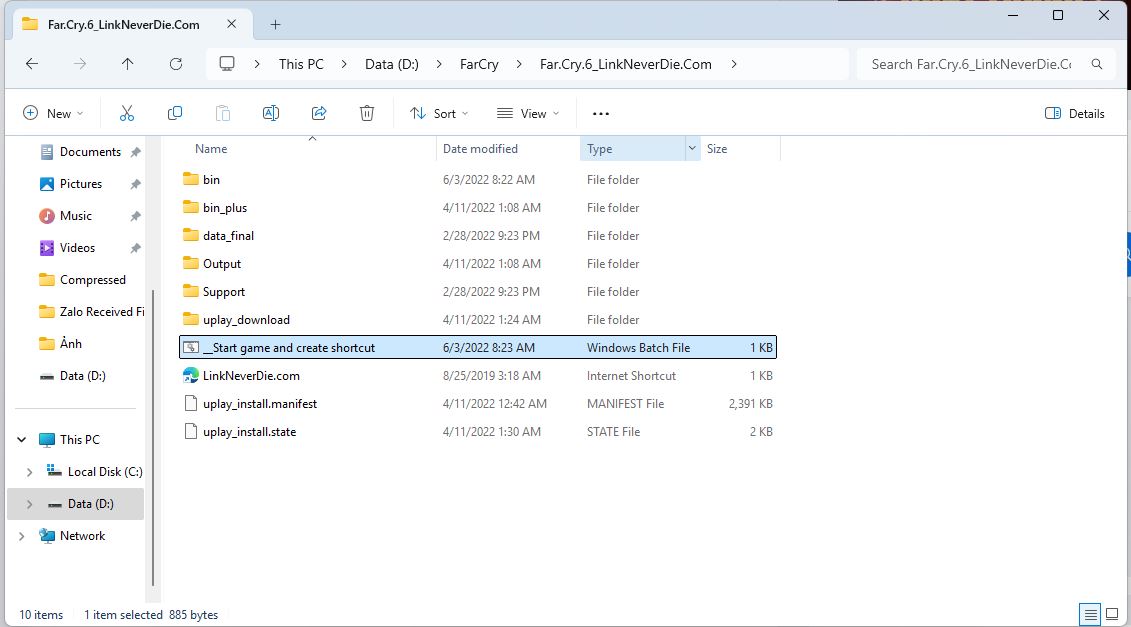Image resolution: width=1131 pixels, height=627 pixels.
Task: Go back using the back arrow
Action: 31,63
